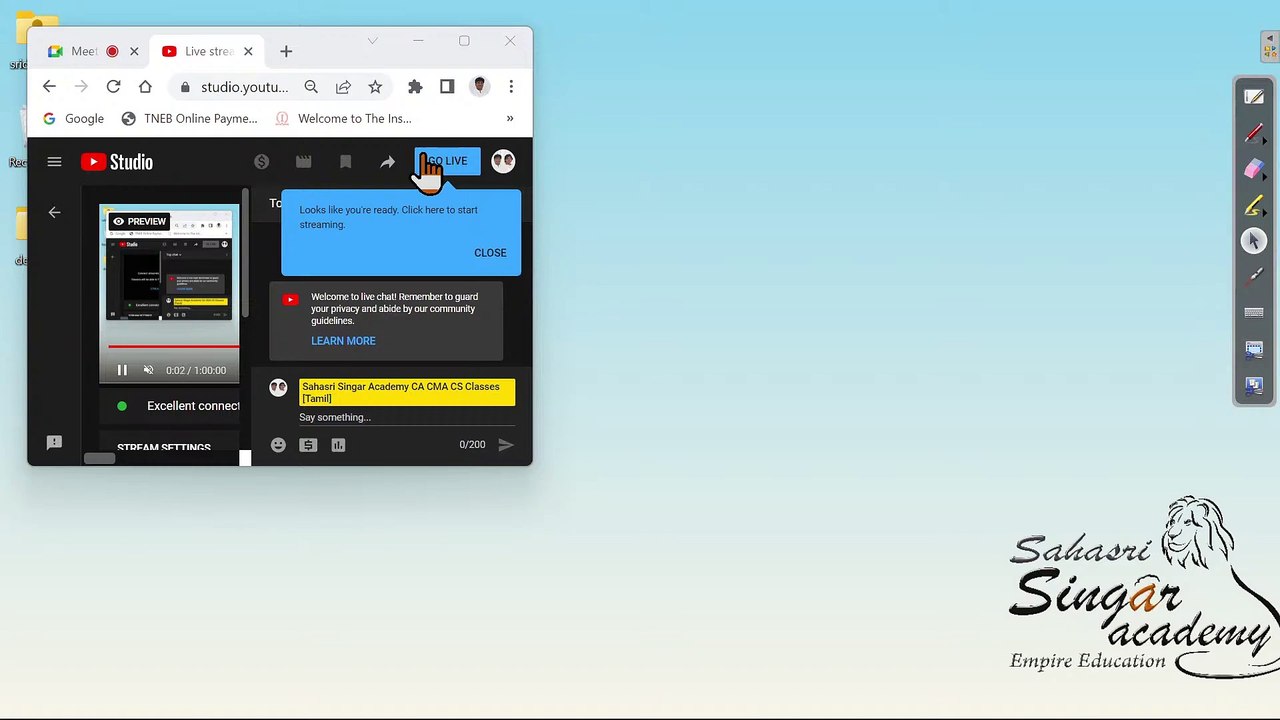
Task: Open the monetization dollar icon in Studio header
Action: (x=261, y=162)
